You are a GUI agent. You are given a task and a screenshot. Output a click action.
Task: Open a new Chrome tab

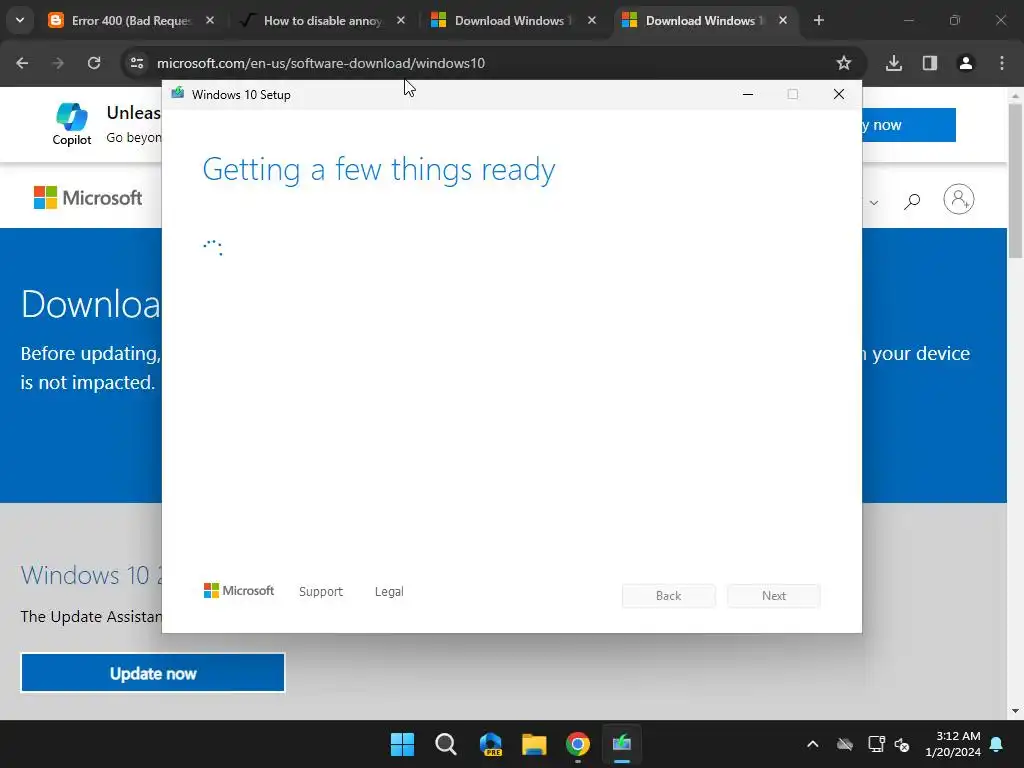tap(819, 20)
